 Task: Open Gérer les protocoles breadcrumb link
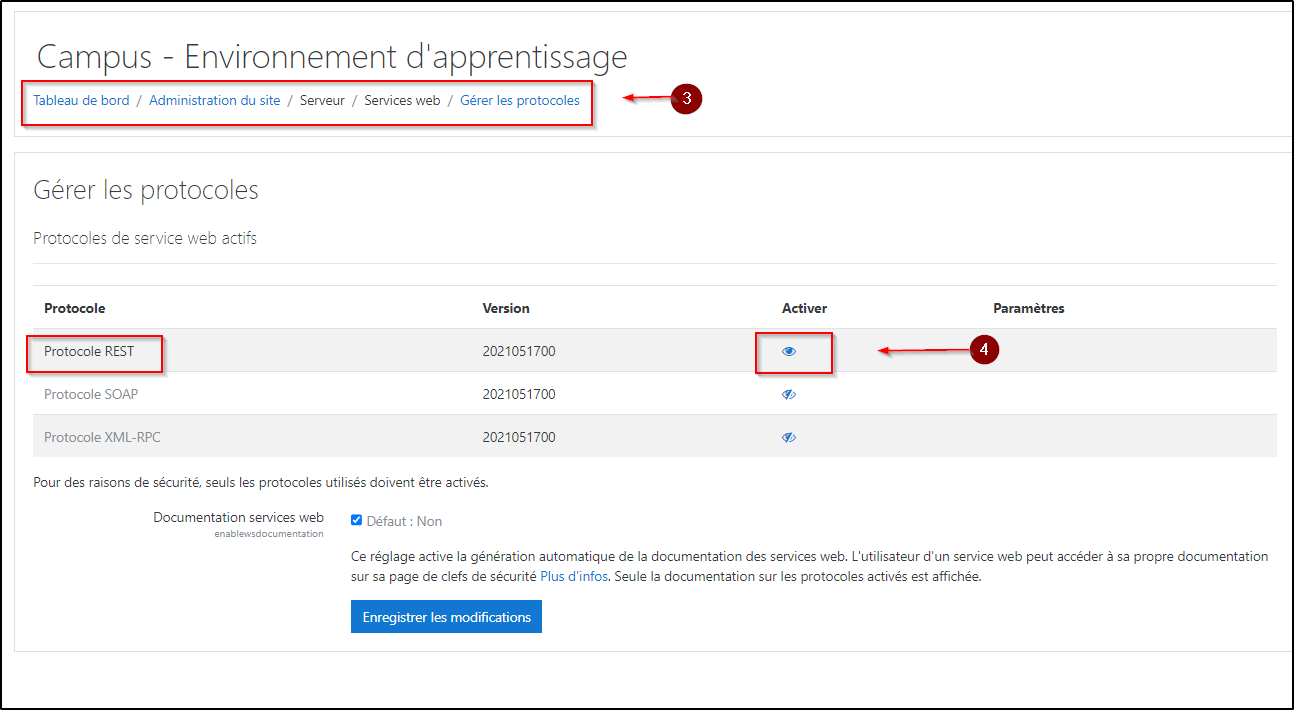click(519, 101)
